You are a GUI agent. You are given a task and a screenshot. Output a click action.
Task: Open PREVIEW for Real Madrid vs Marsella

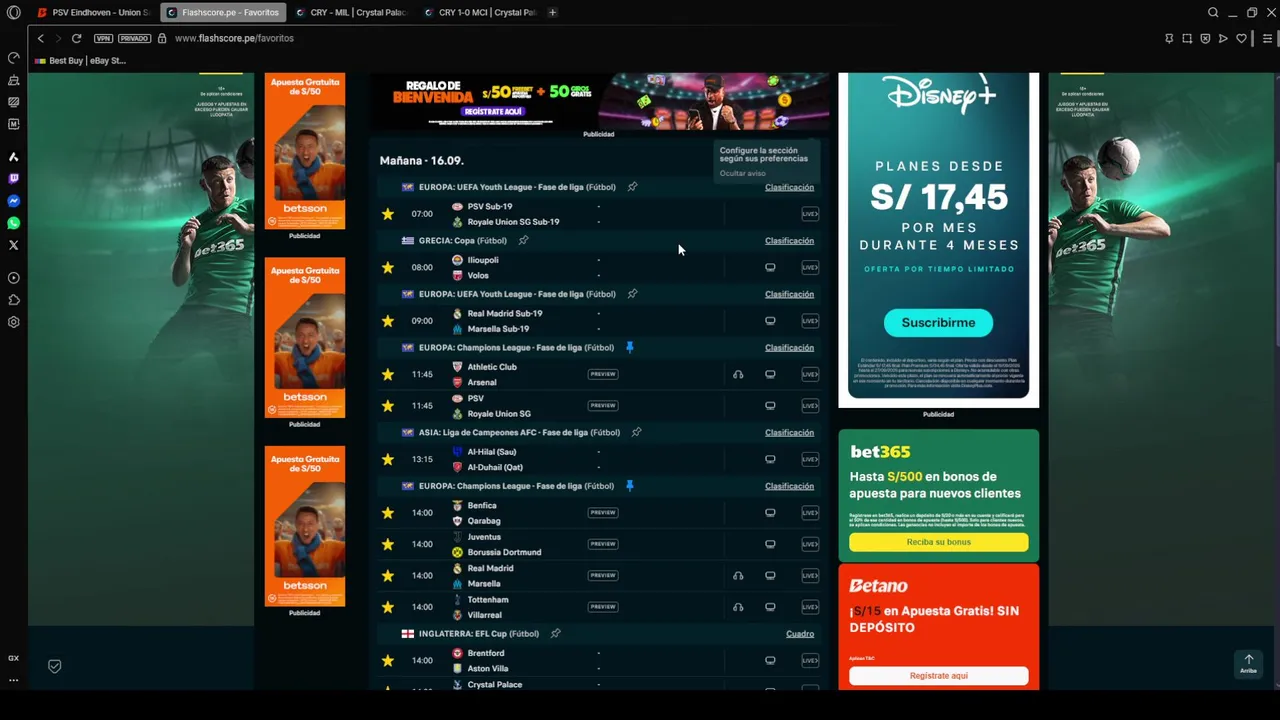coord(603,575)
